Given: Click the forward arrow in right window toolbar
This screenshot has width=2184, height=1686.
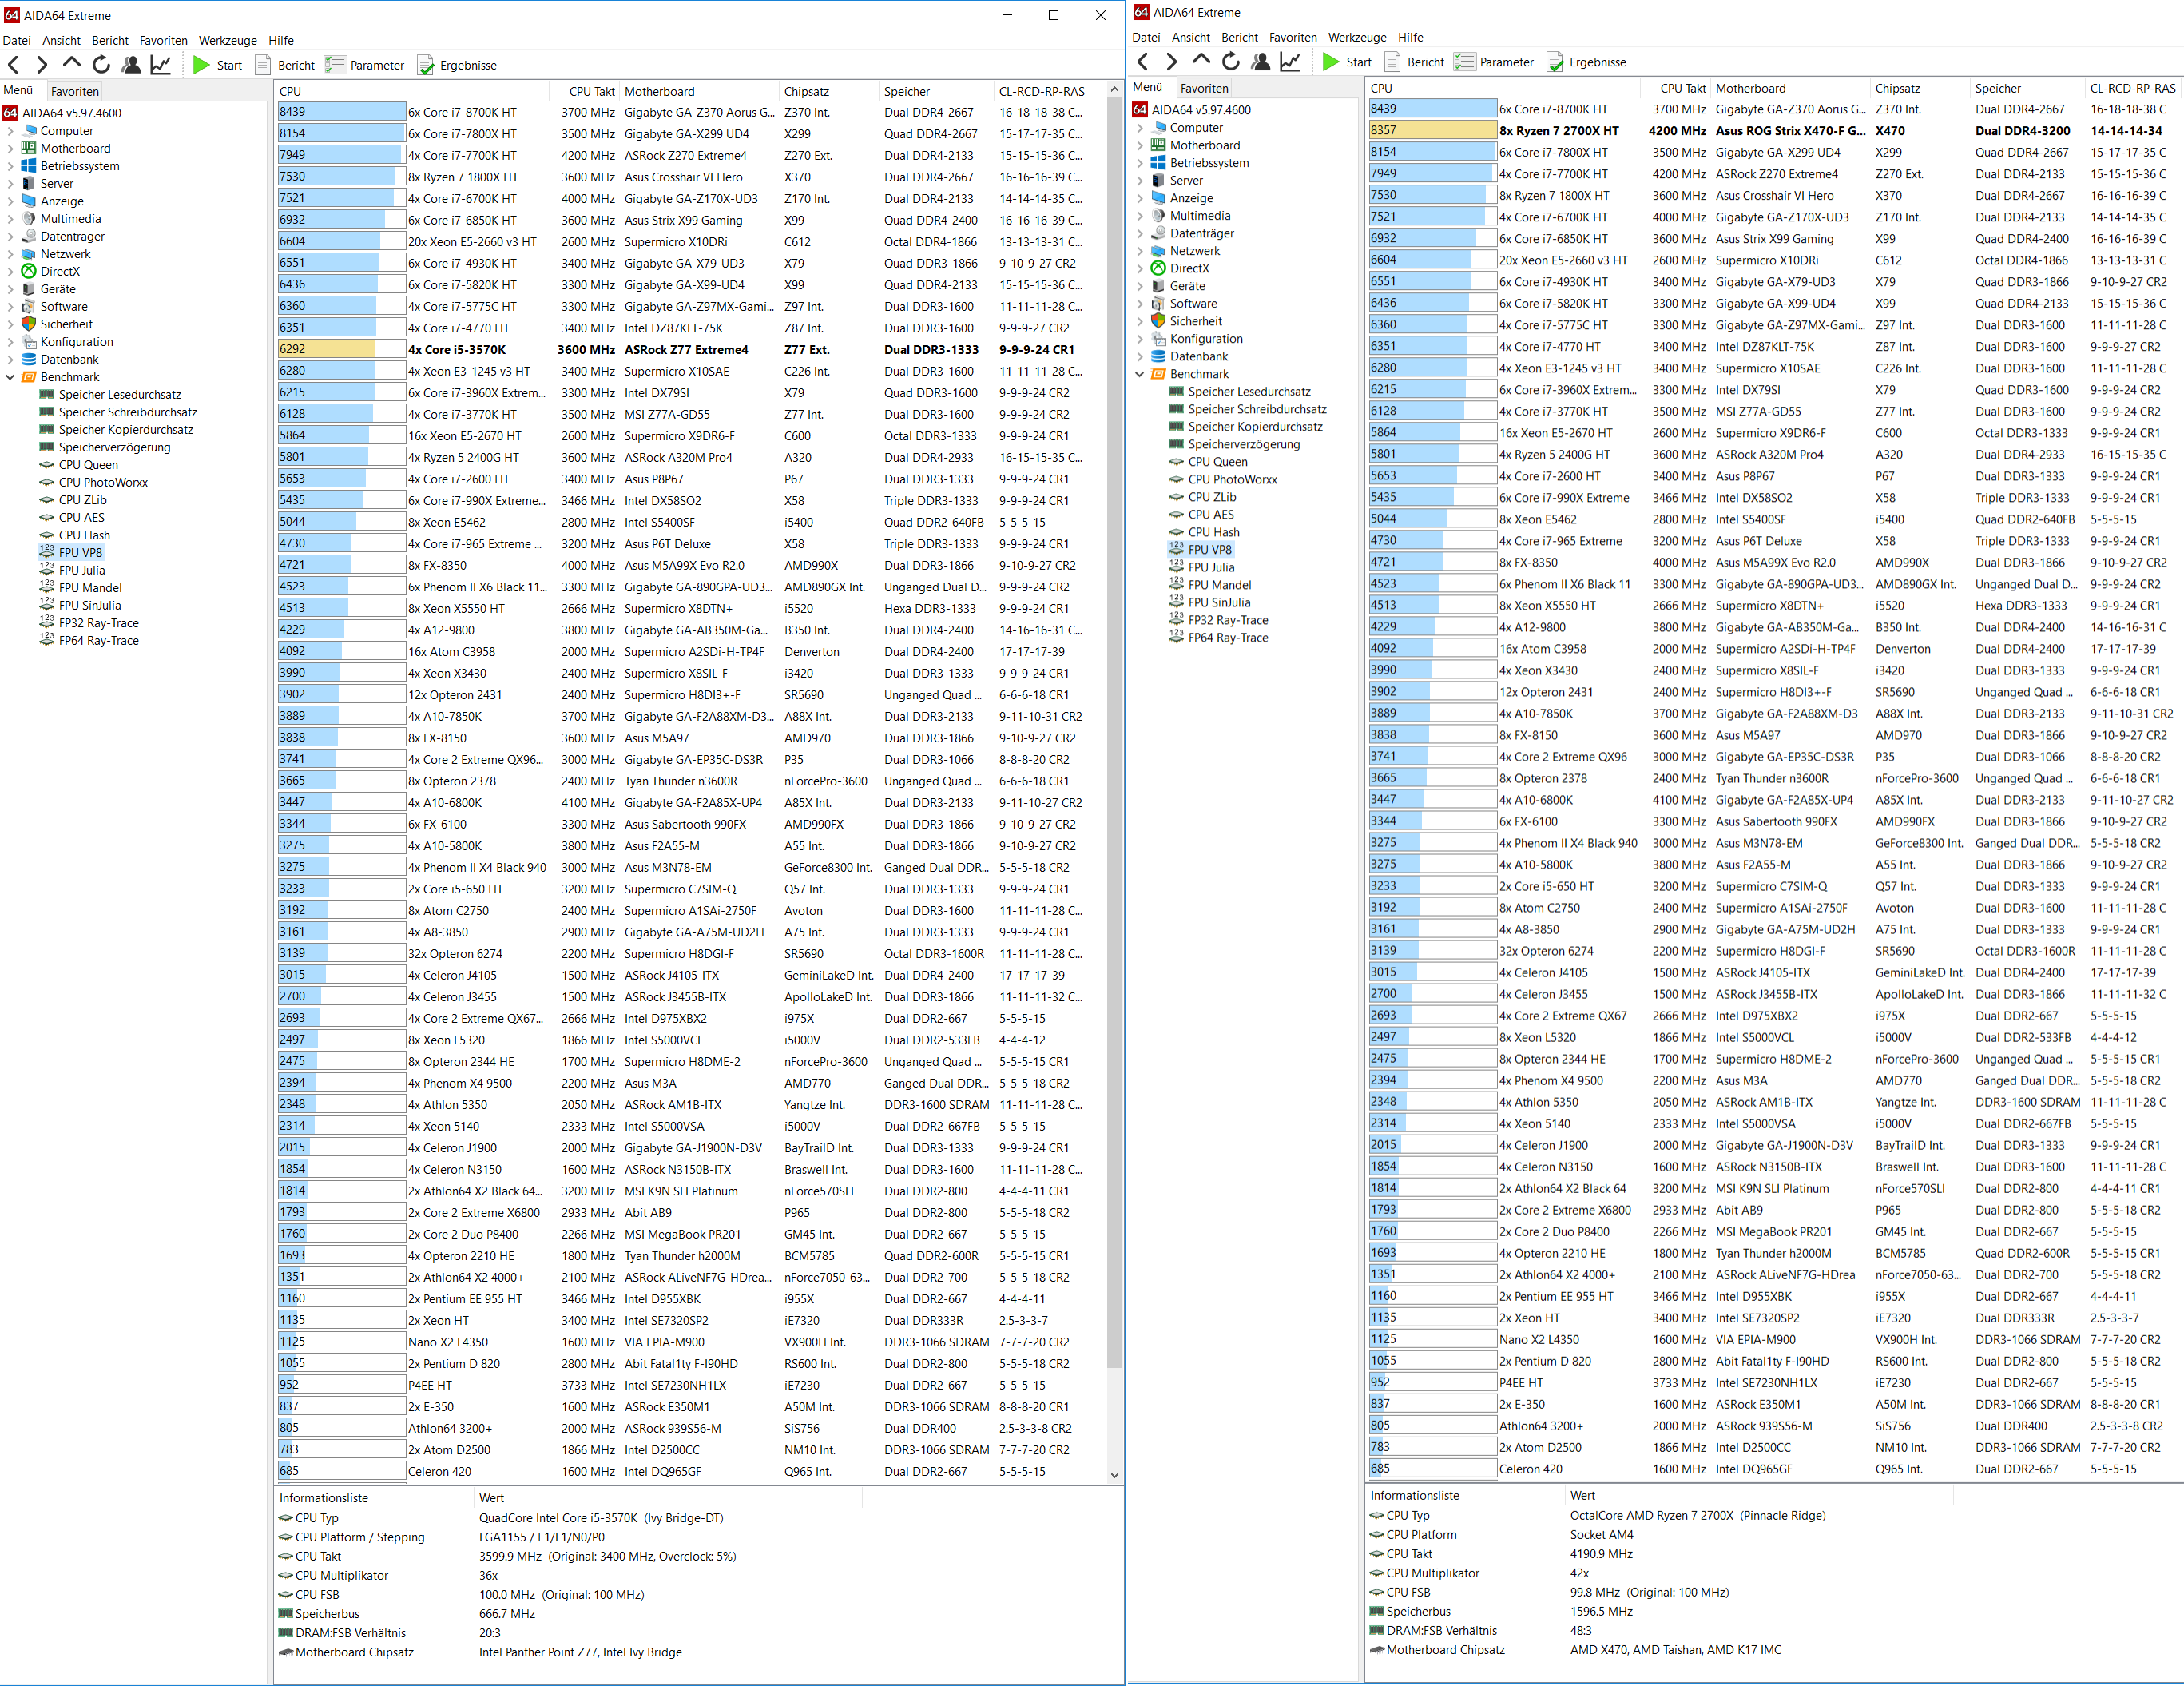Looking at the screenshot, I should pos(1171,62).
